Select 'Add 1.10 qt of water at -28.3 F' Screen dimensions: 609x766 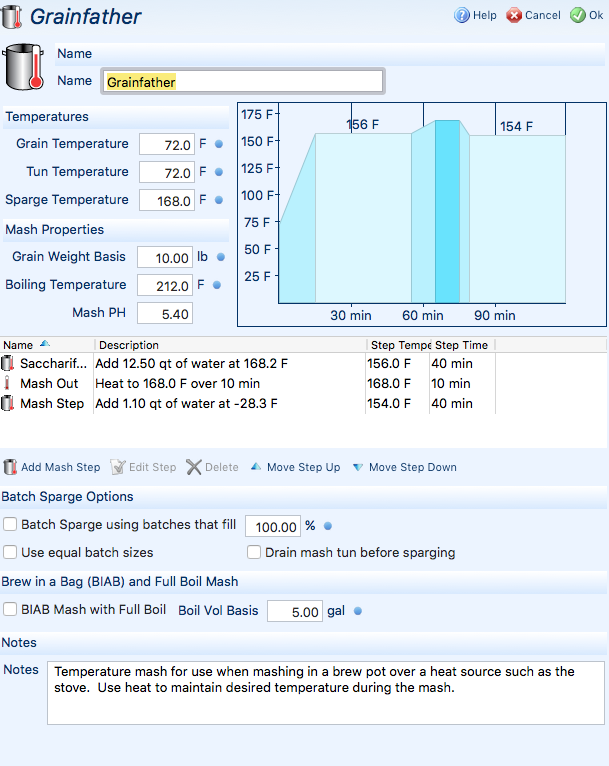click(x=186, y=404)
